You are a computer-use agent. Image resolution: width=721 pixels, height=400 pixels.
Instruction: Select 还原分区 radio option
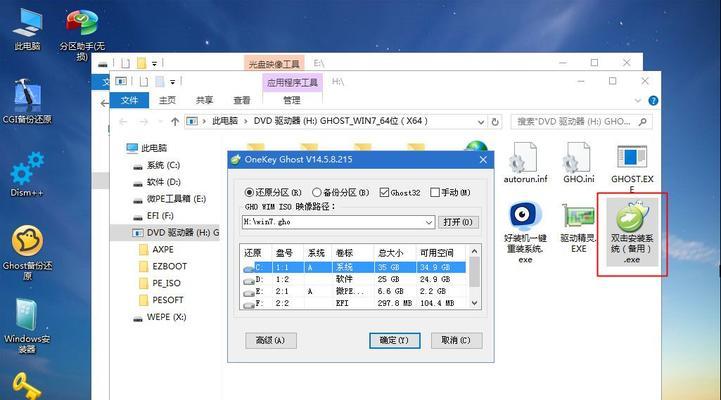[x=273, y=192]
